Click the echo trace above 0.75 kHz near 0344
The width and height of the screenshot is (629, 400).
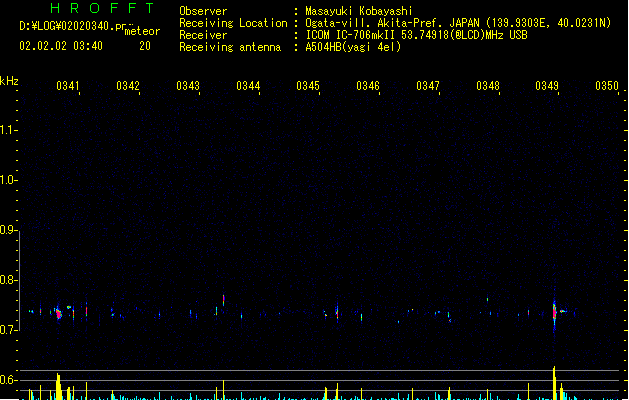click(223, 300)
